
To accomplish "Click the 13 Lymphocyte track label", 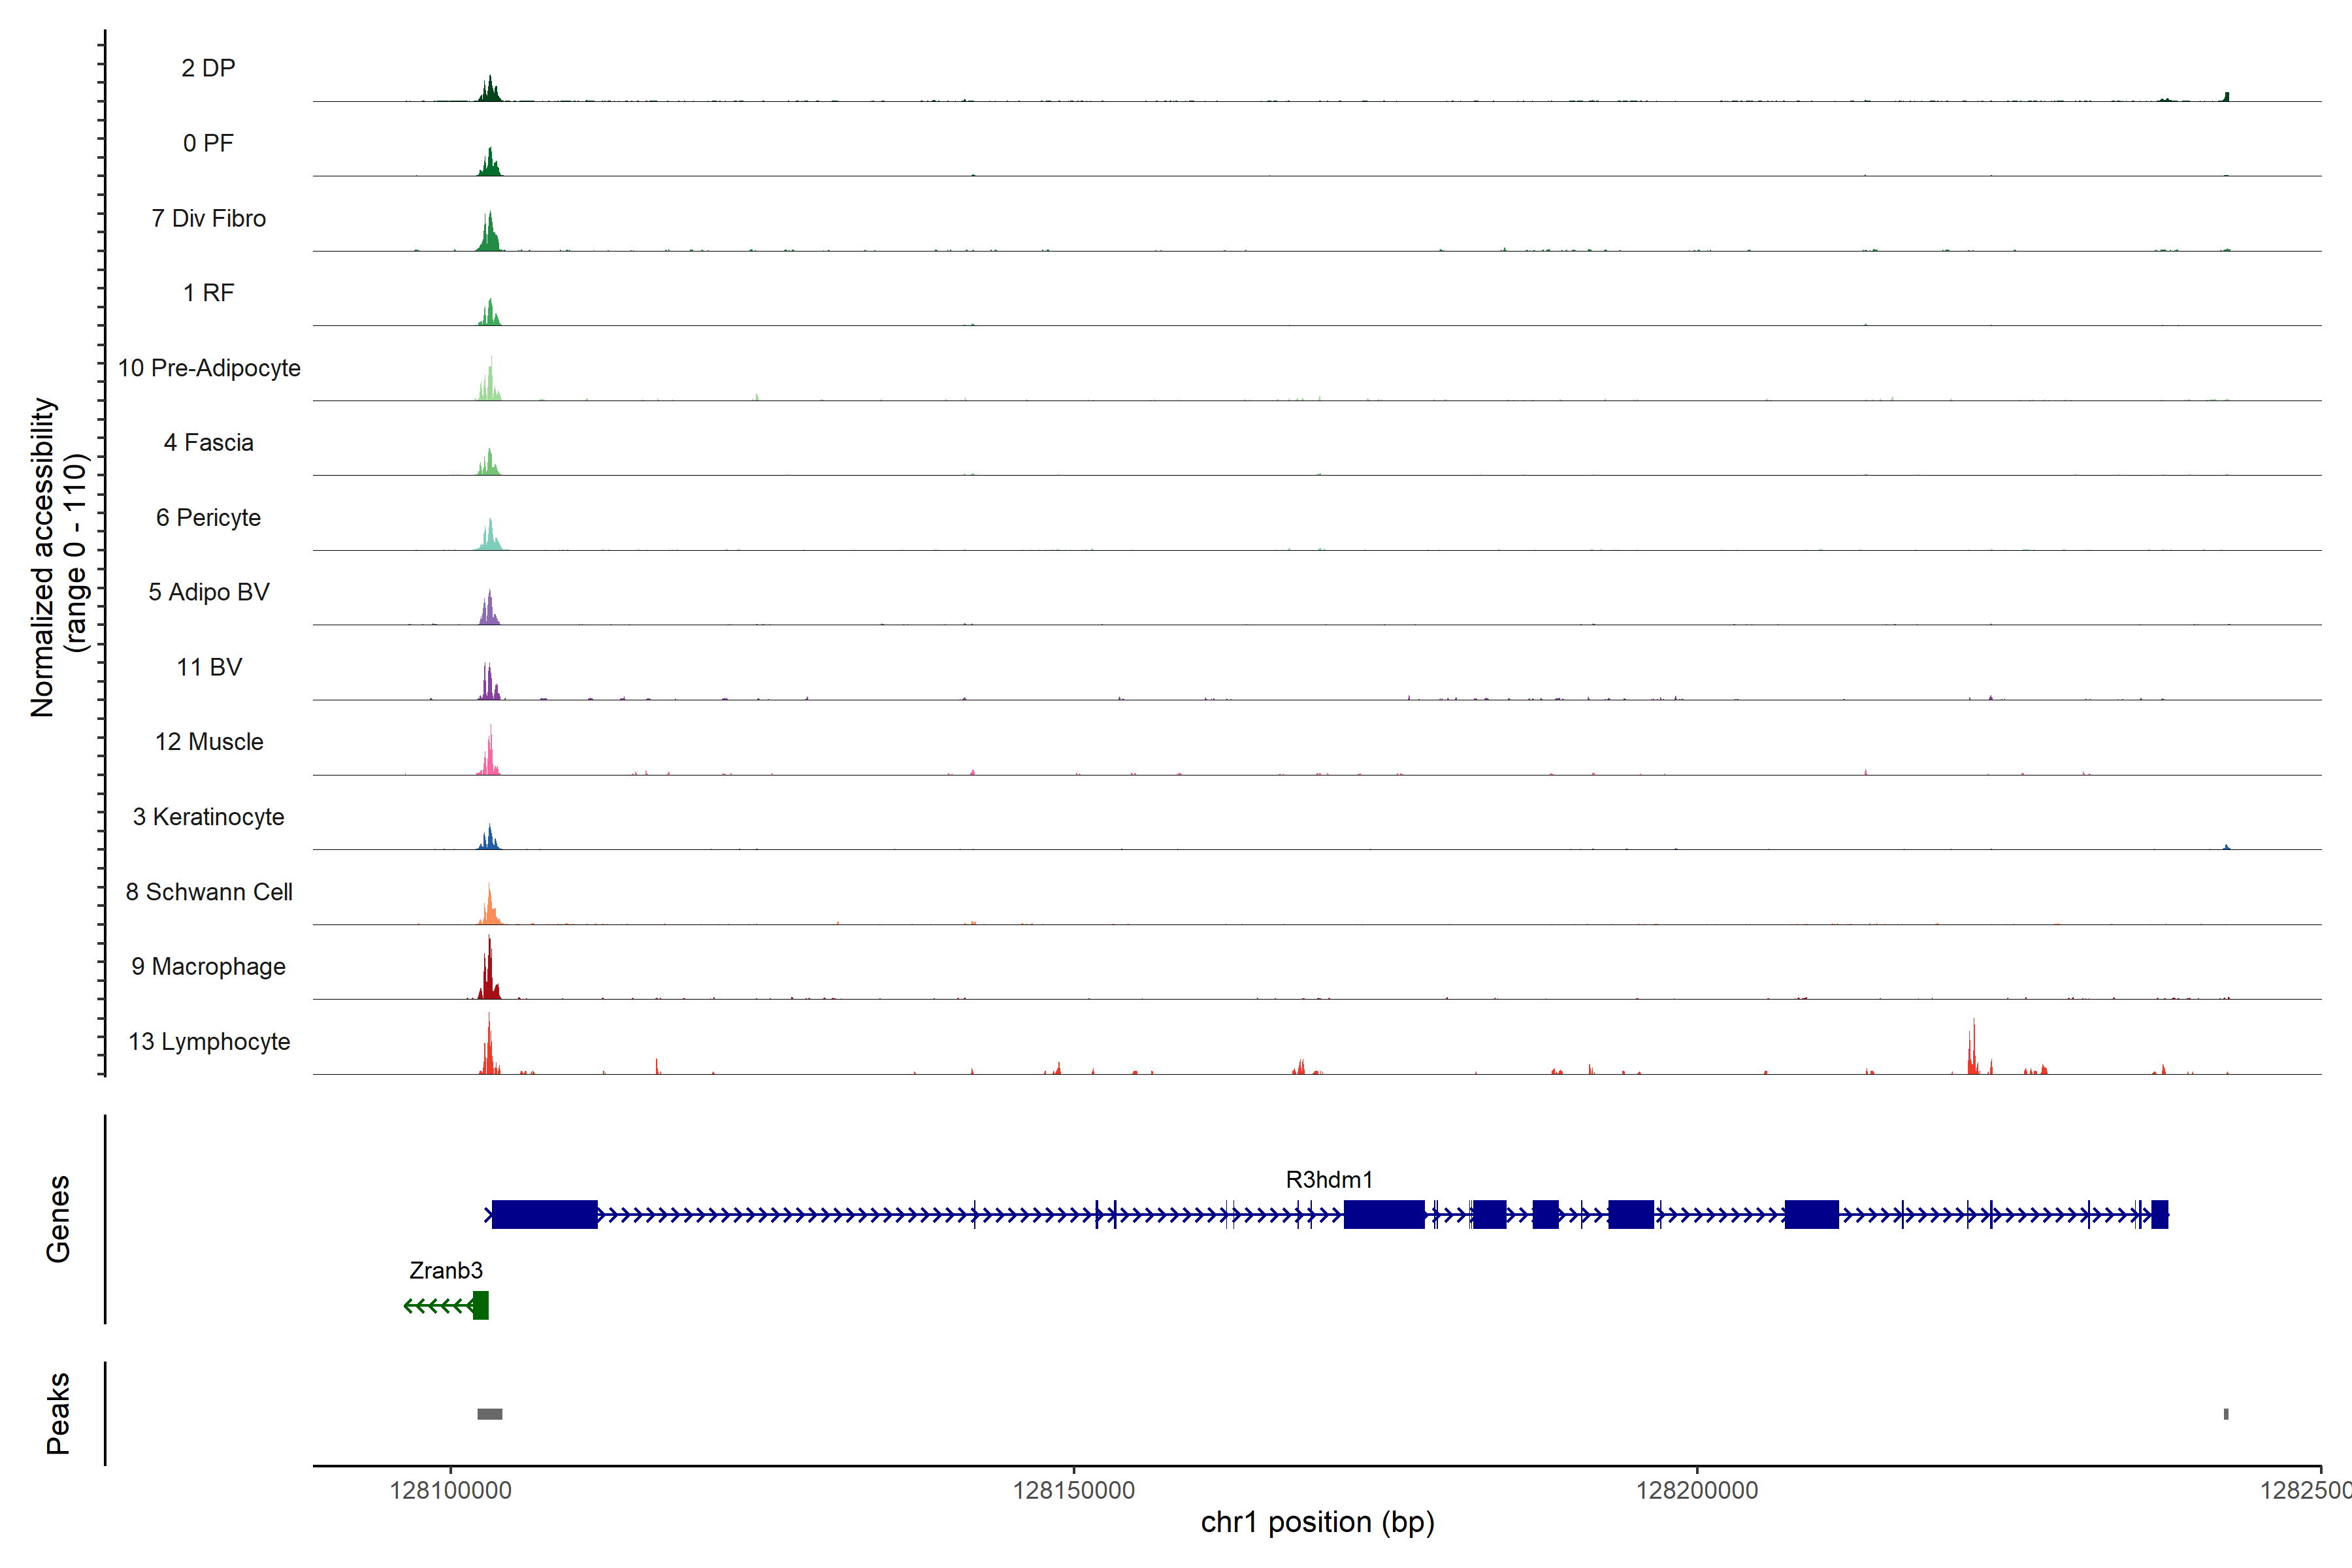I will [x=209, y=1041].
